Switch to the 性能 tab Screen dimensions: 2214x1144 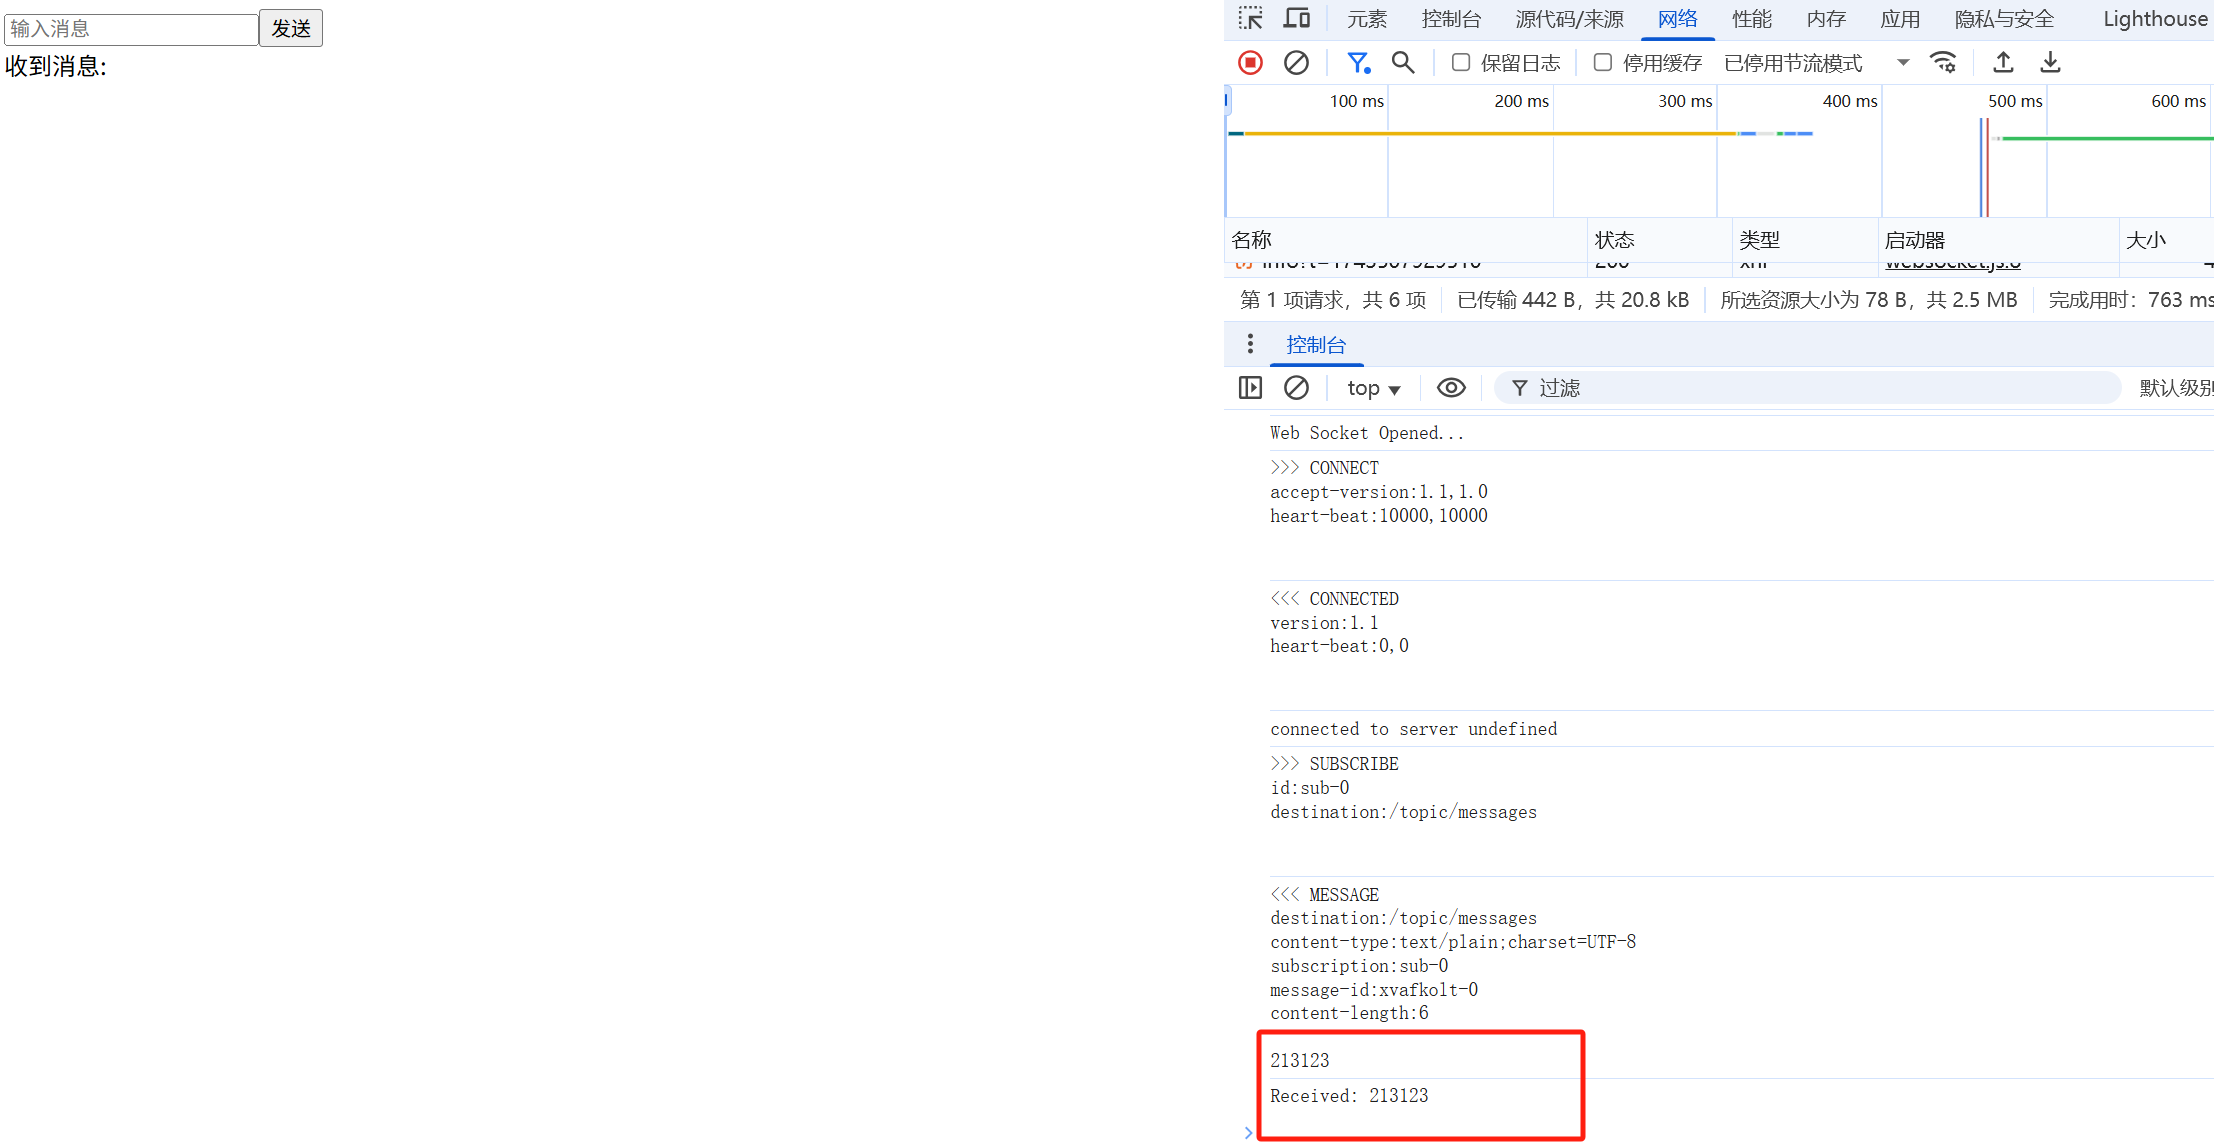[x=1751, y=19]
